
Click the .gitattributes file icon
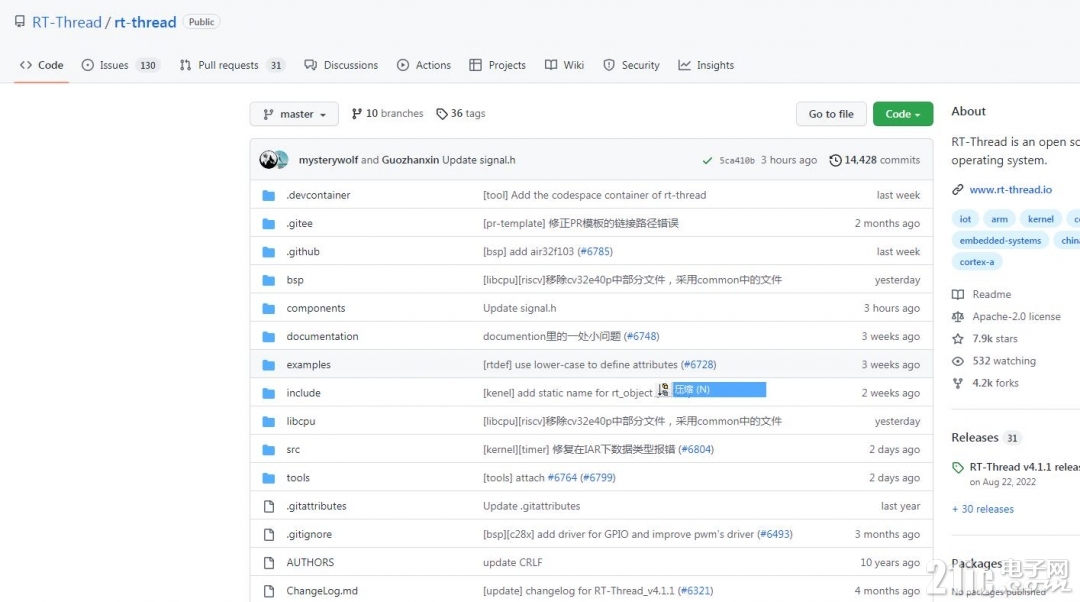pos(269,506)
